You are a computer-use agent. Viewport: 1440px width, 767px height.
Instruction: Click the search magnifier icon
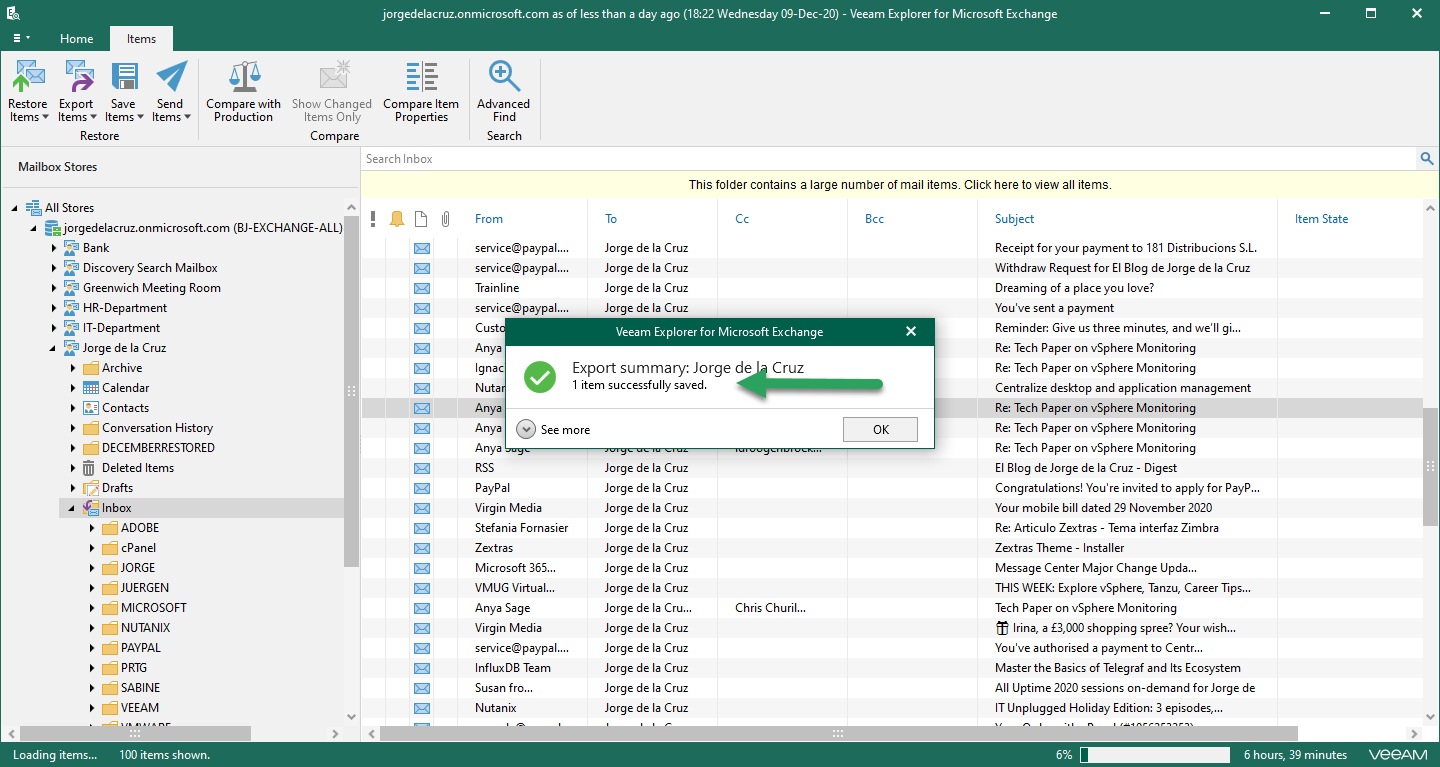point(1427,159)
